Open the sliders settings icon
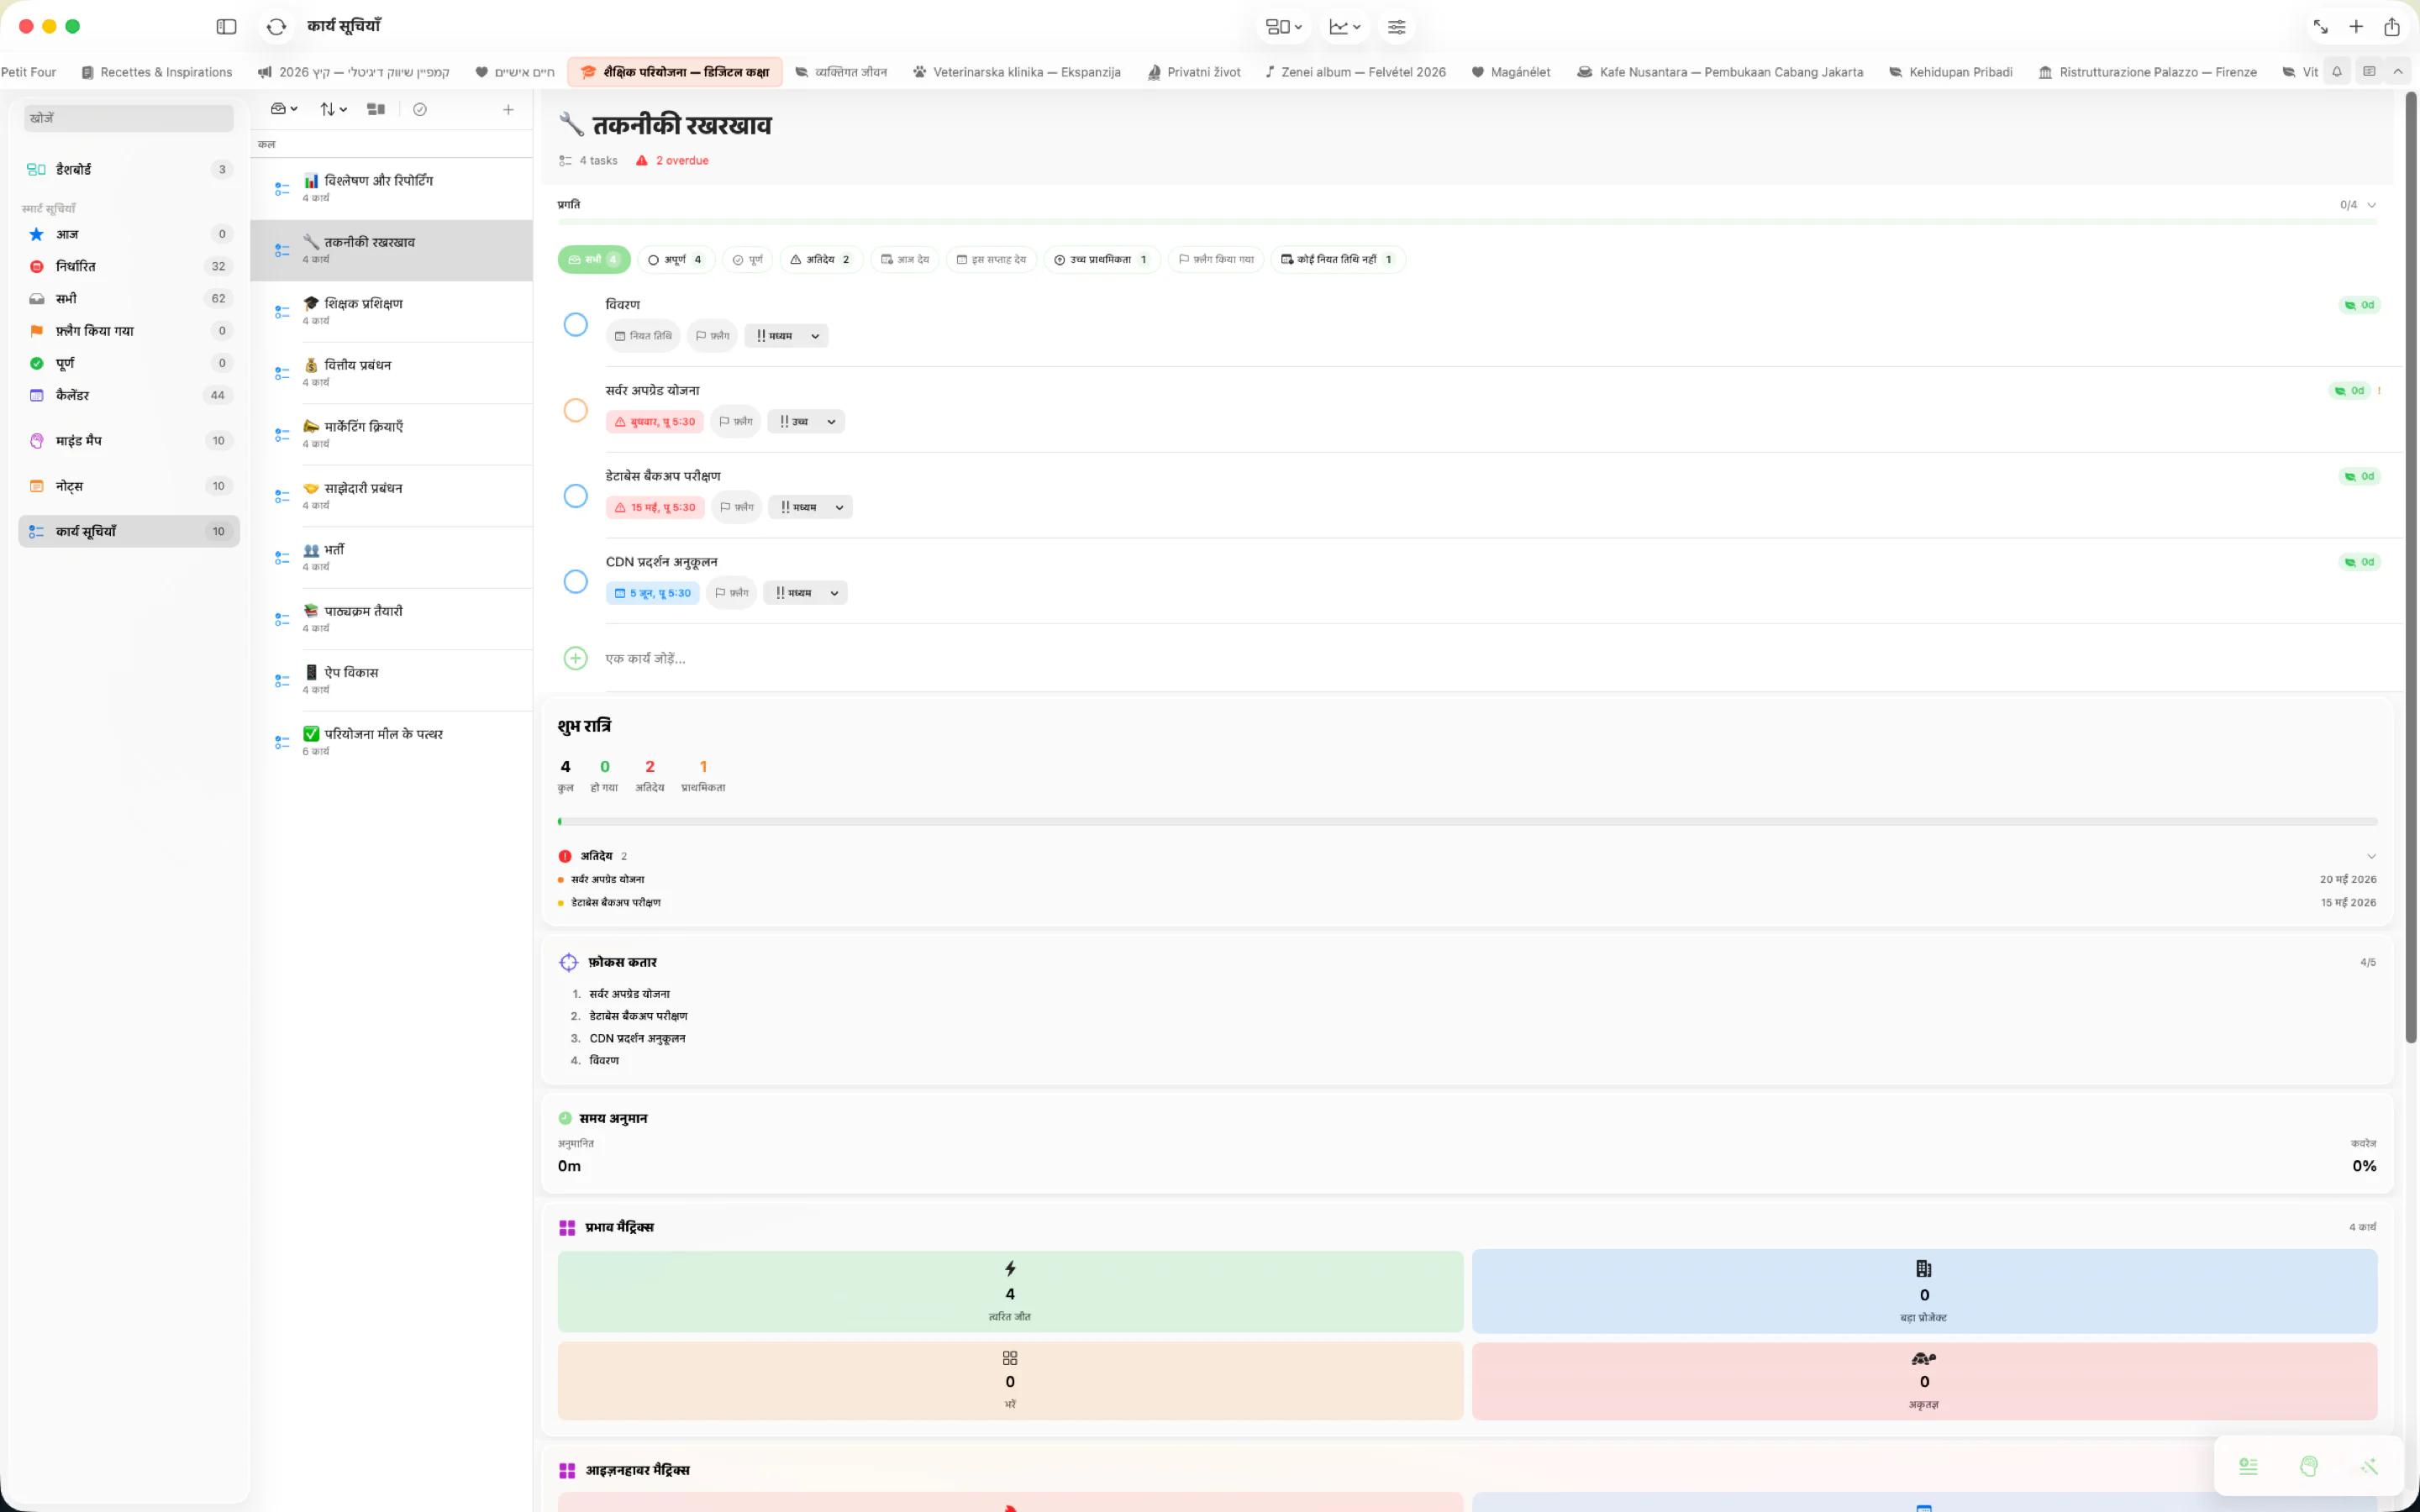Viewport: 2420px width, 1512px height. coord(1396,27)
